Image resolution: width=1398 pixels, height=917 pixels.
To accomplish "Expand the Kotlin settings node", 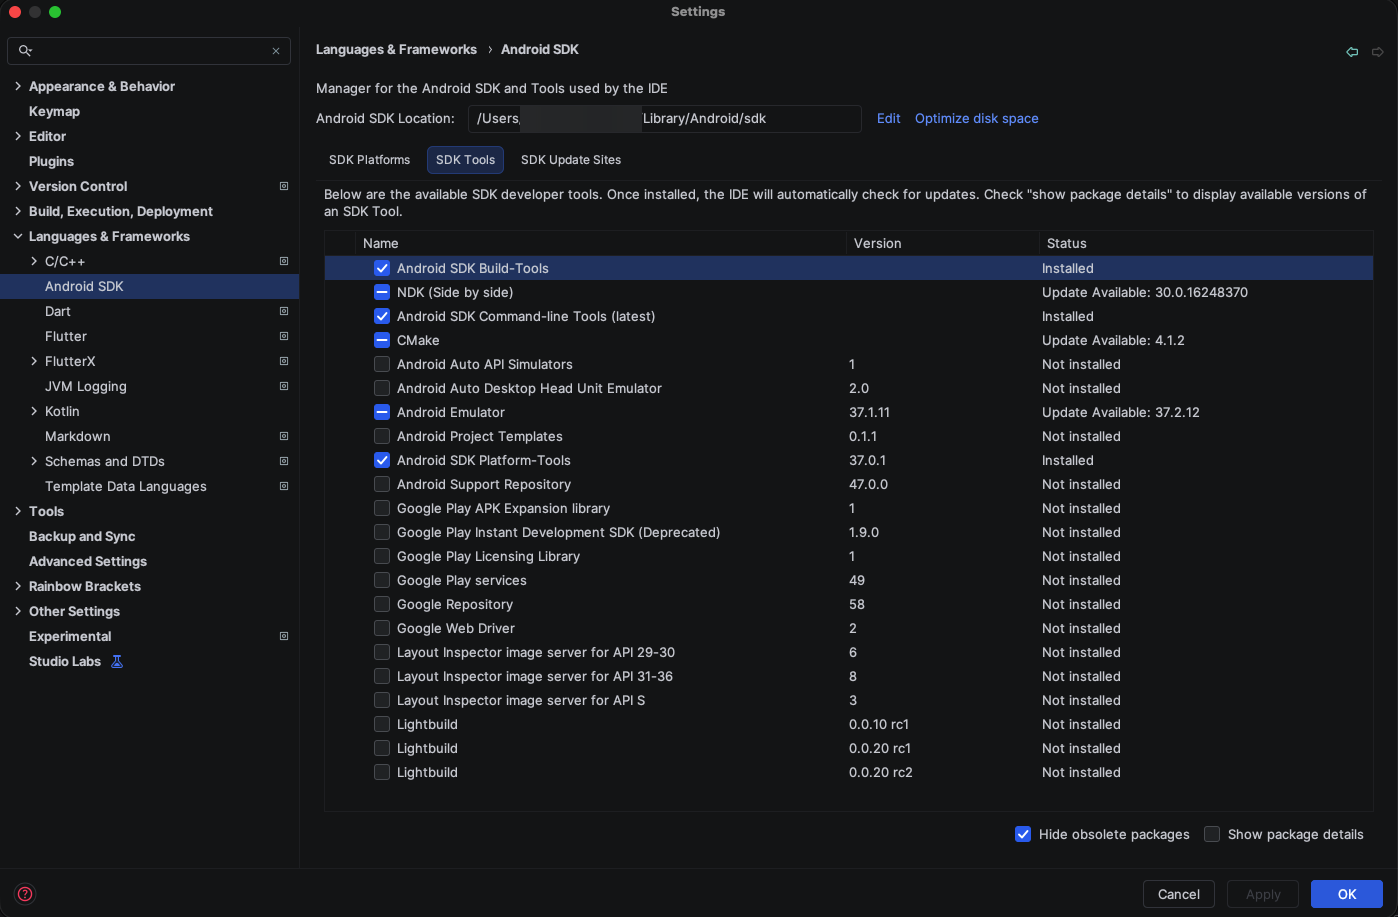I will [34, 411].
